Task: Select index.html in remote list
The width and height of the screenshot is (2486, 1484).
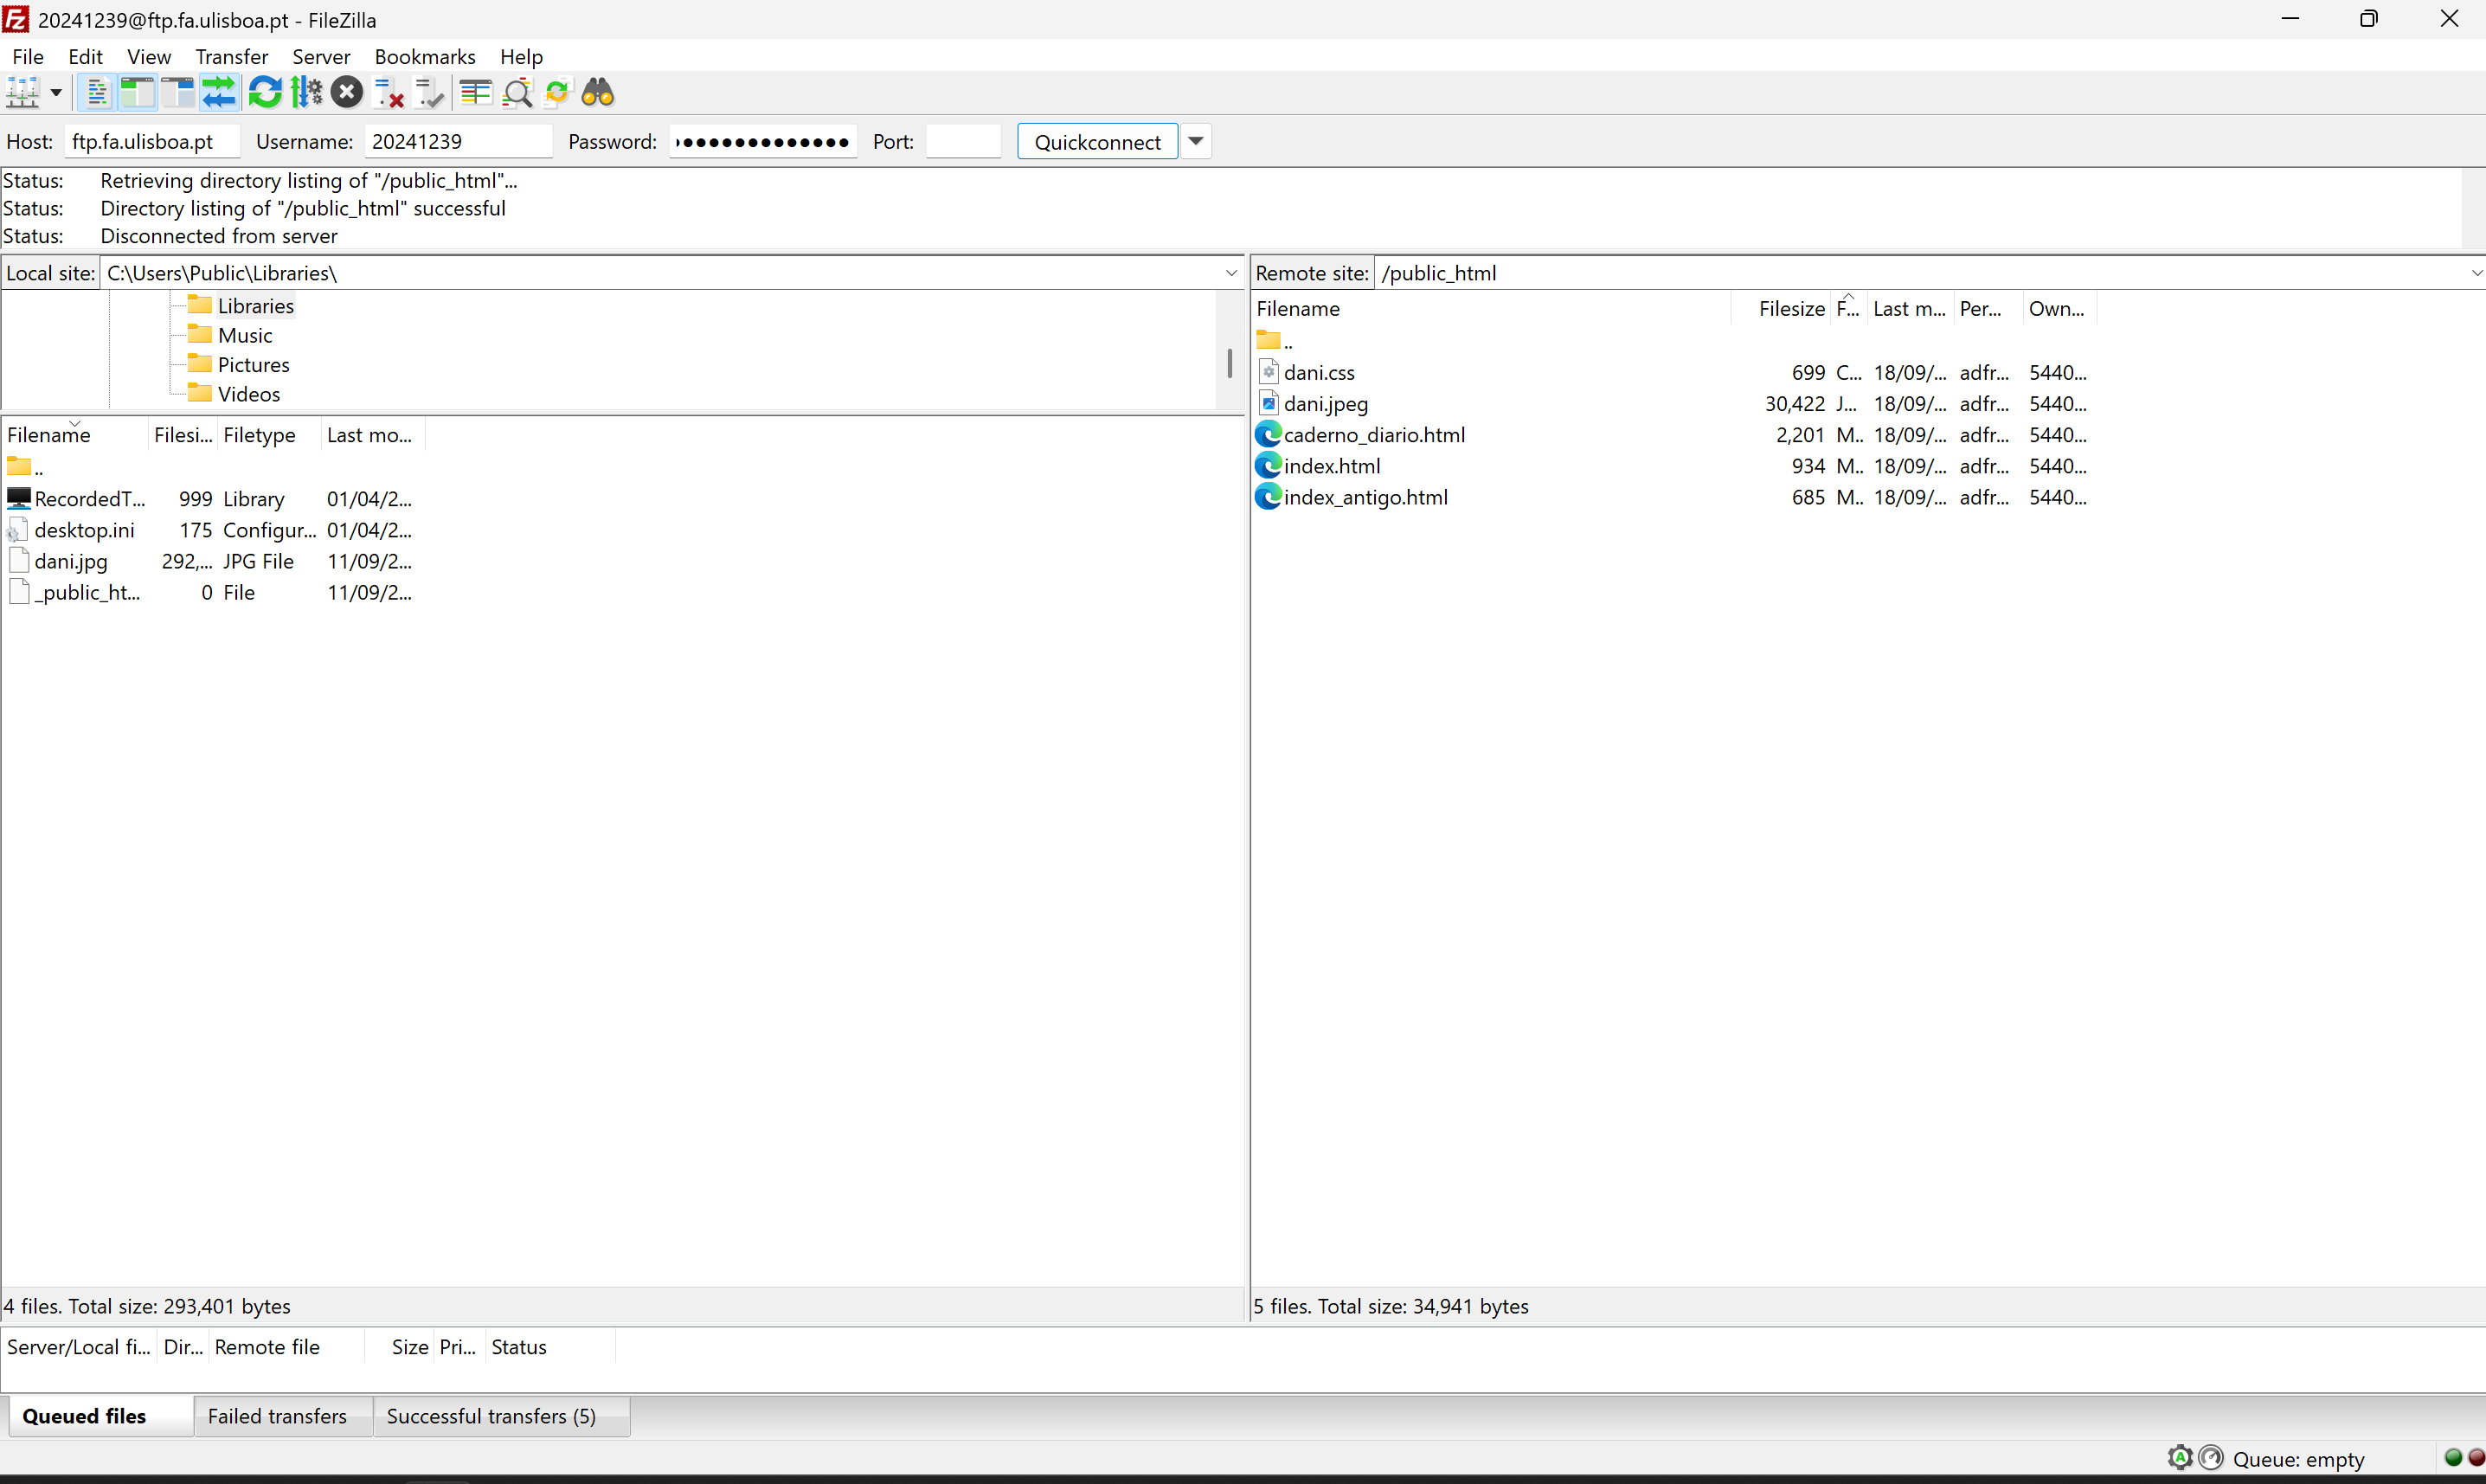Action: tap(1331, 466)
